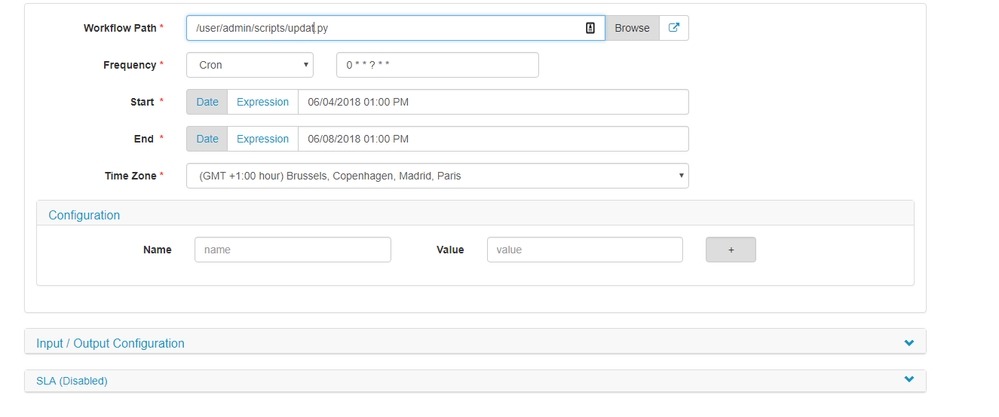Click the End date value field
999x417 pixels.
pyautogui.click(x=492, y=139)
